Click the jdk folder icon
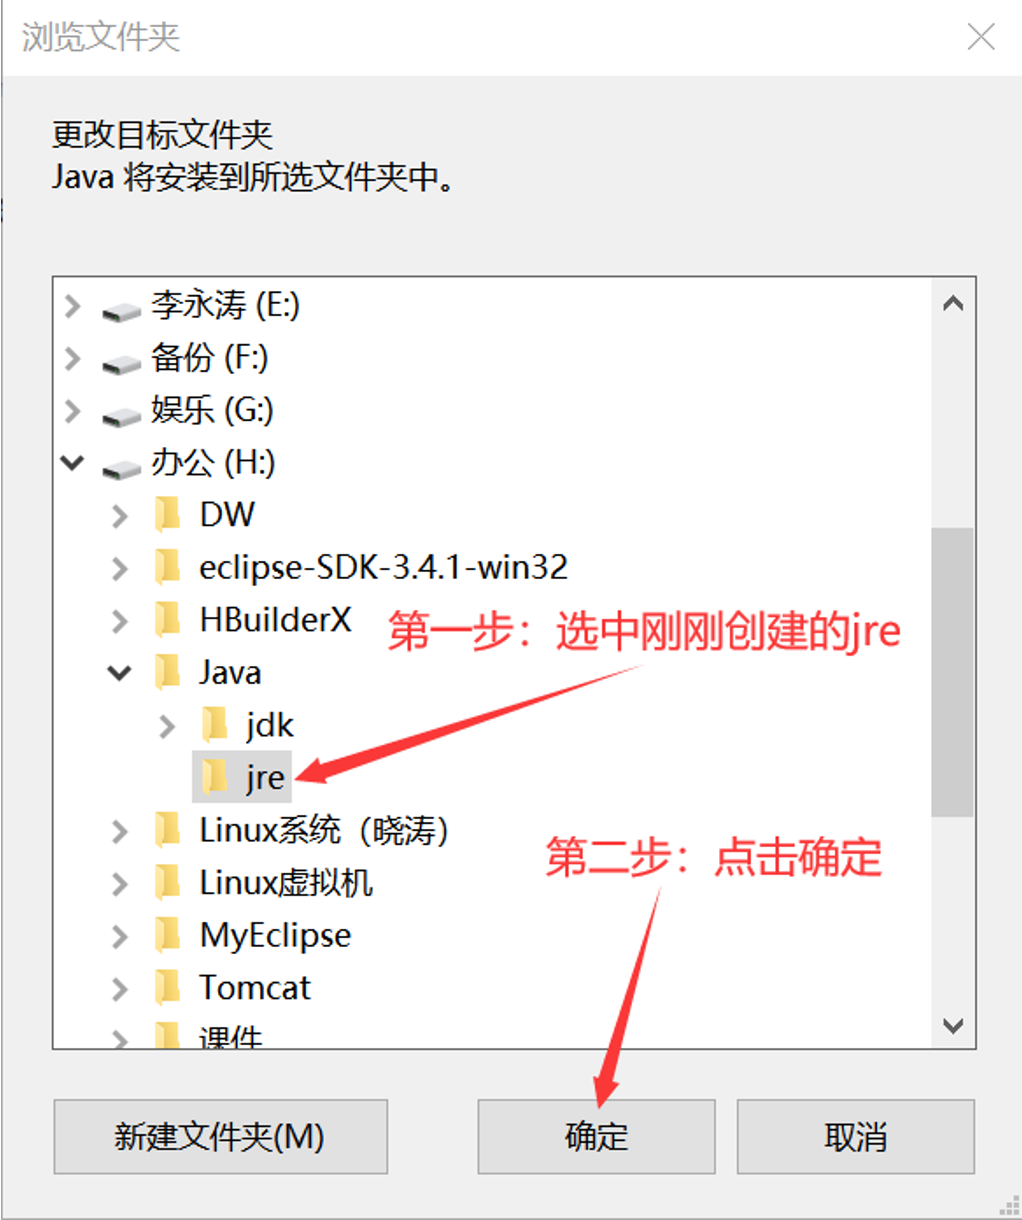Image resolution: width=1022 pixels, height=1220 pixels. tap(214, 725)
